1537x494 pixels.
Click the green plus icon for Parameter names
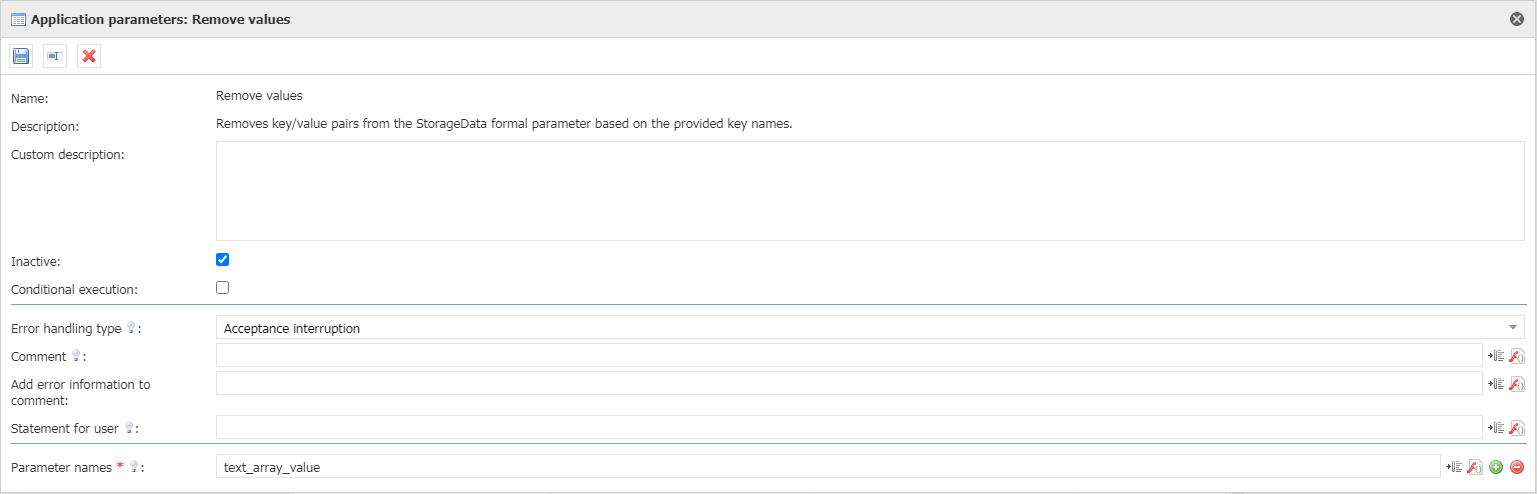[1496, 467]
